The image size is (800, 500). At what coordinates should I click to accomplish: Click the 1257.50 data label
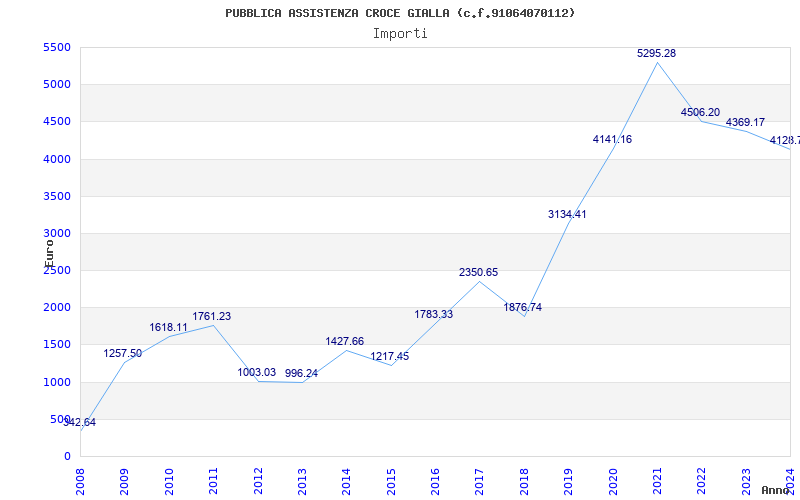click(x=123, y=354)
